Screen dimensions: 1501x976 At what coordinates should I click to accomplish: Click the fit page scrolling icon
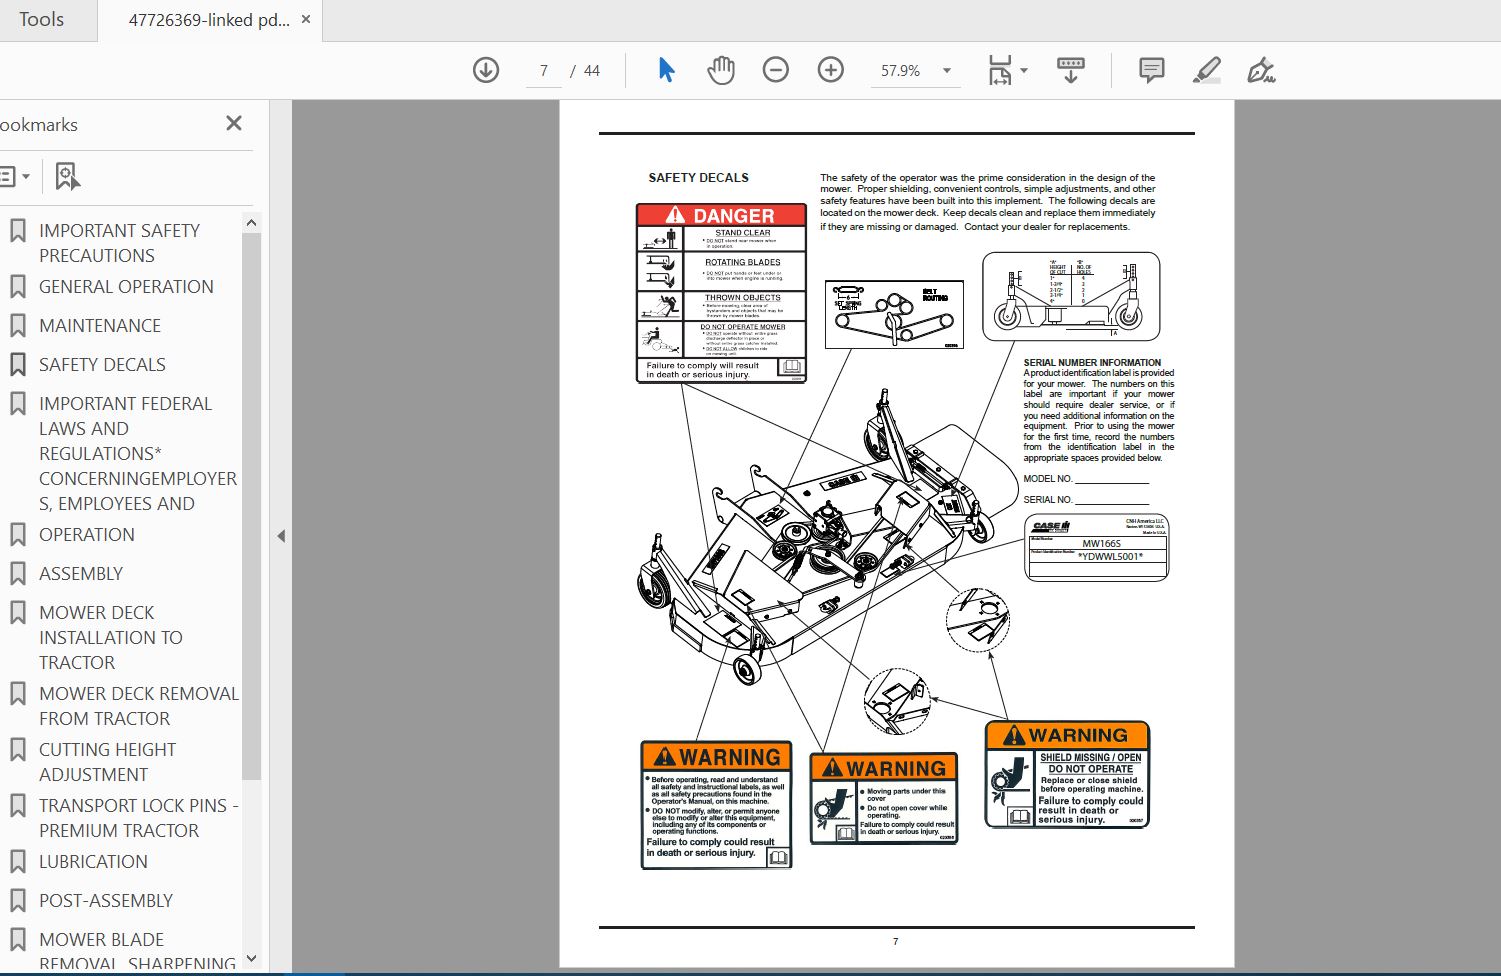(x=999, y=70)
